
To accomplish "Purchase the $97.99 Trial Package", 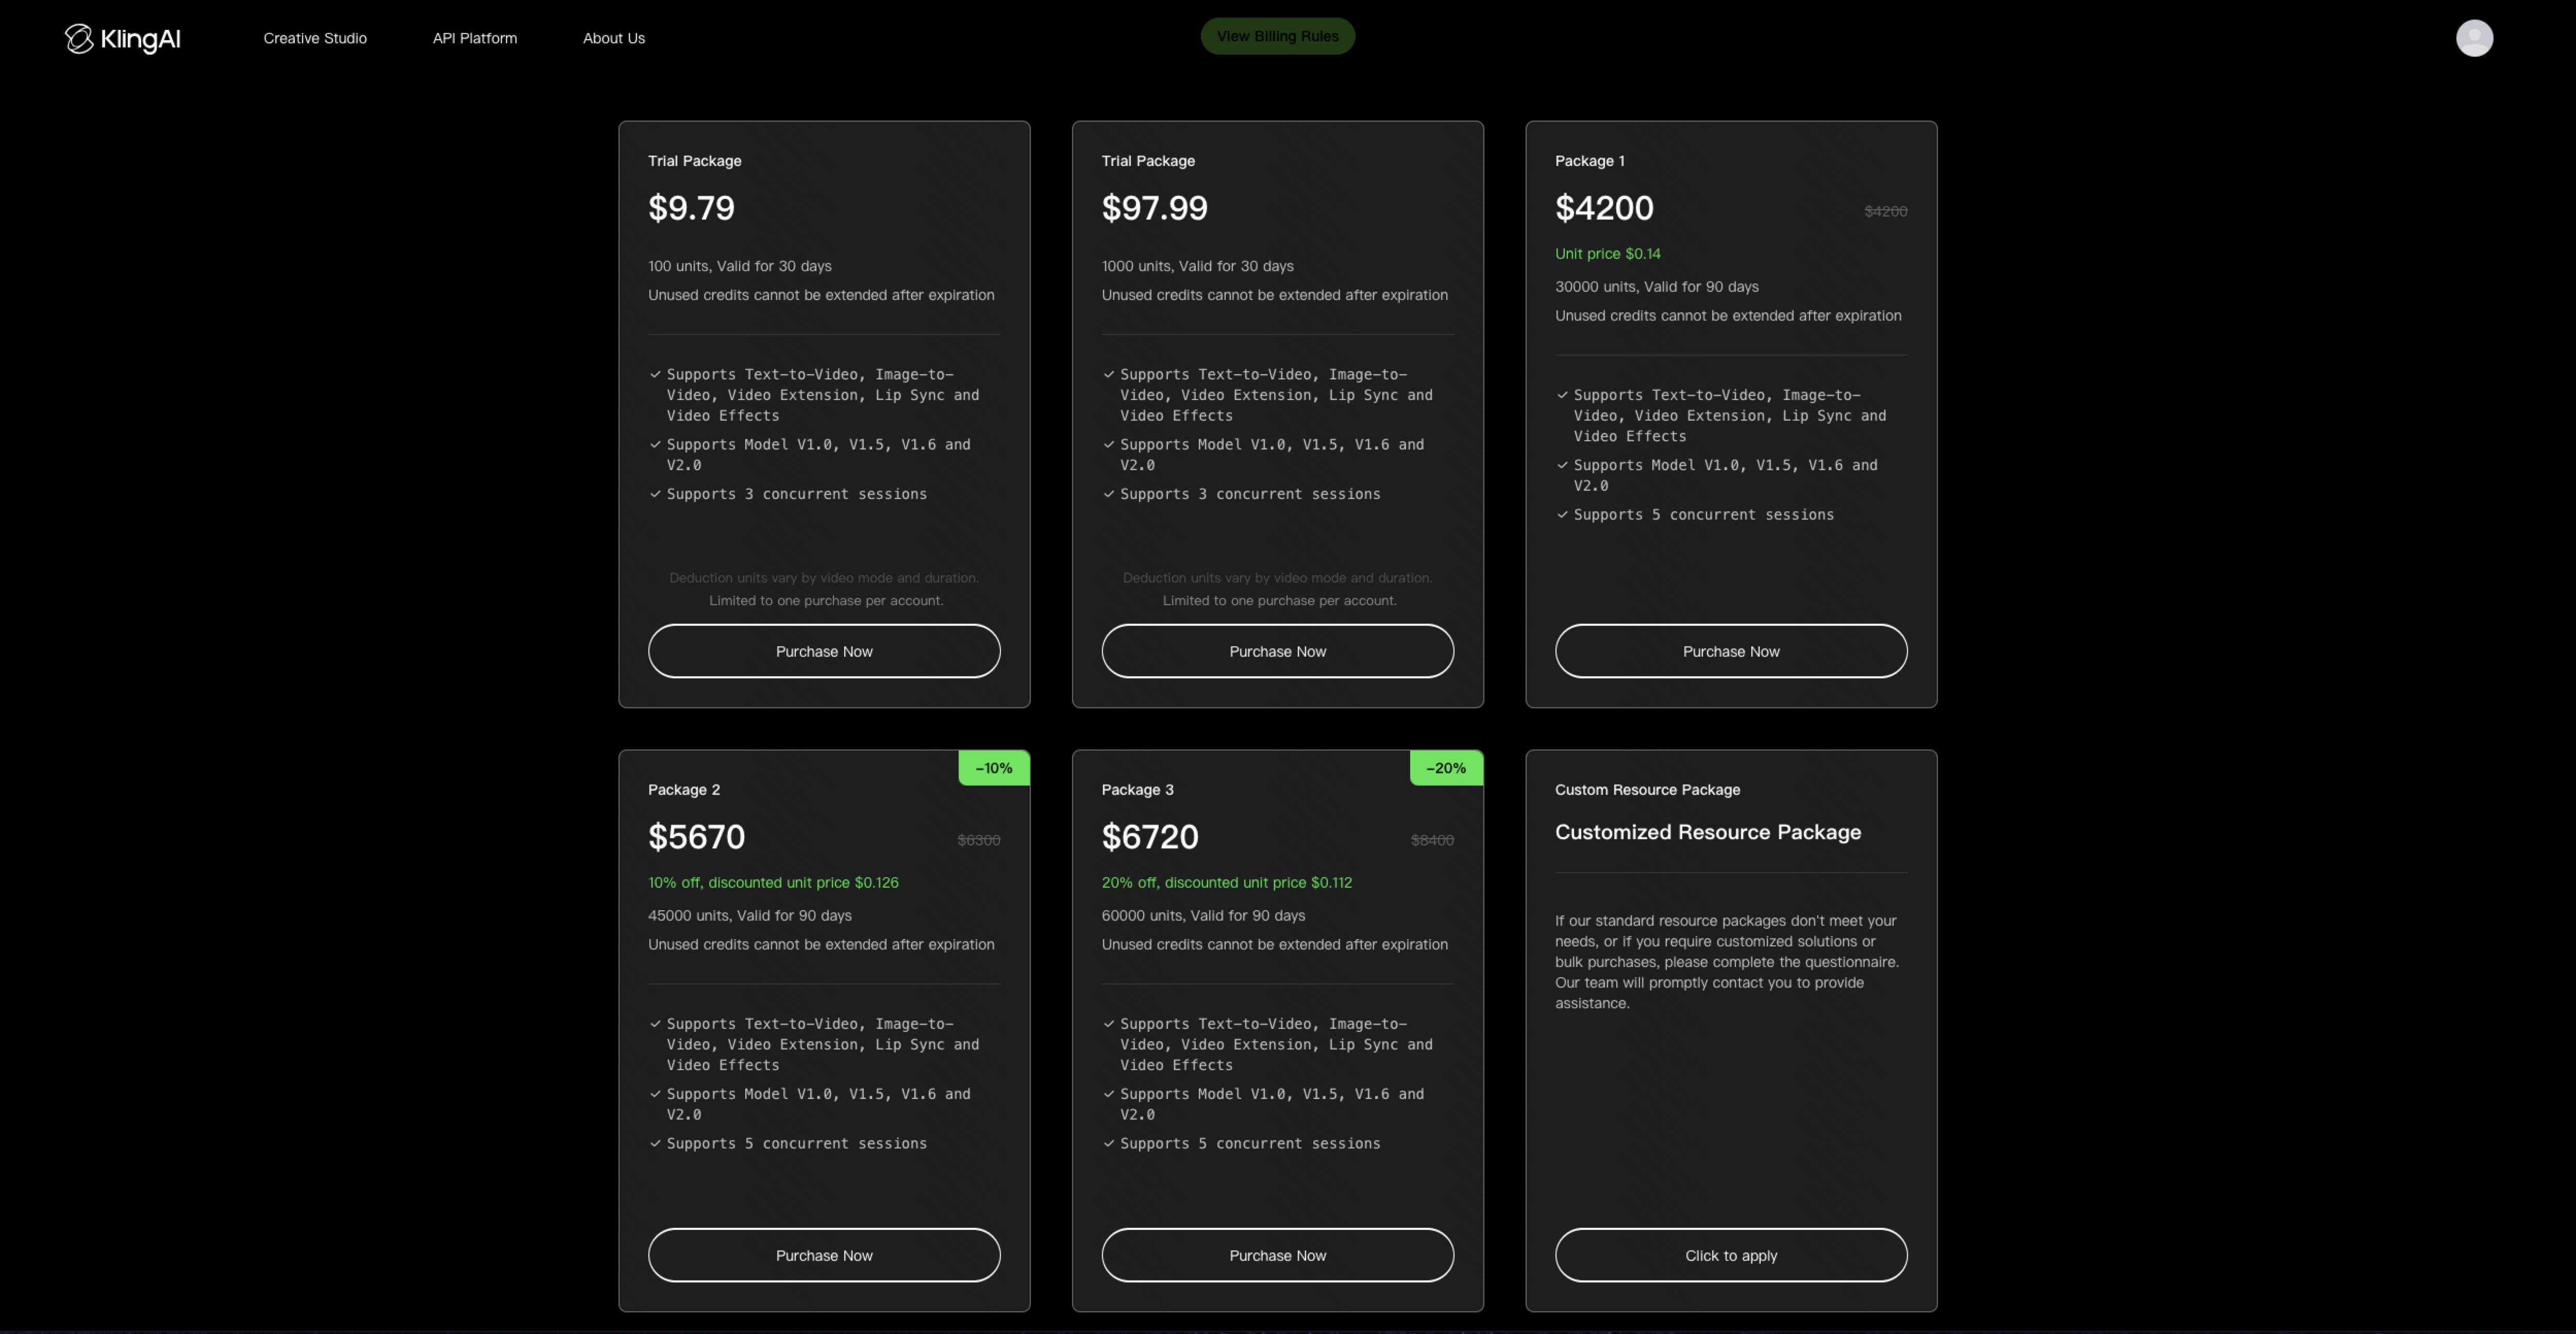I will (x=1277, y=651).
